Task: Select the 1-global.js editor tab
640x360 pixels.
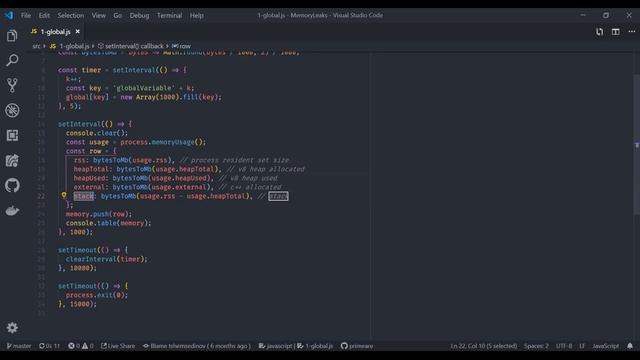Action: click(x=55, y=31)
